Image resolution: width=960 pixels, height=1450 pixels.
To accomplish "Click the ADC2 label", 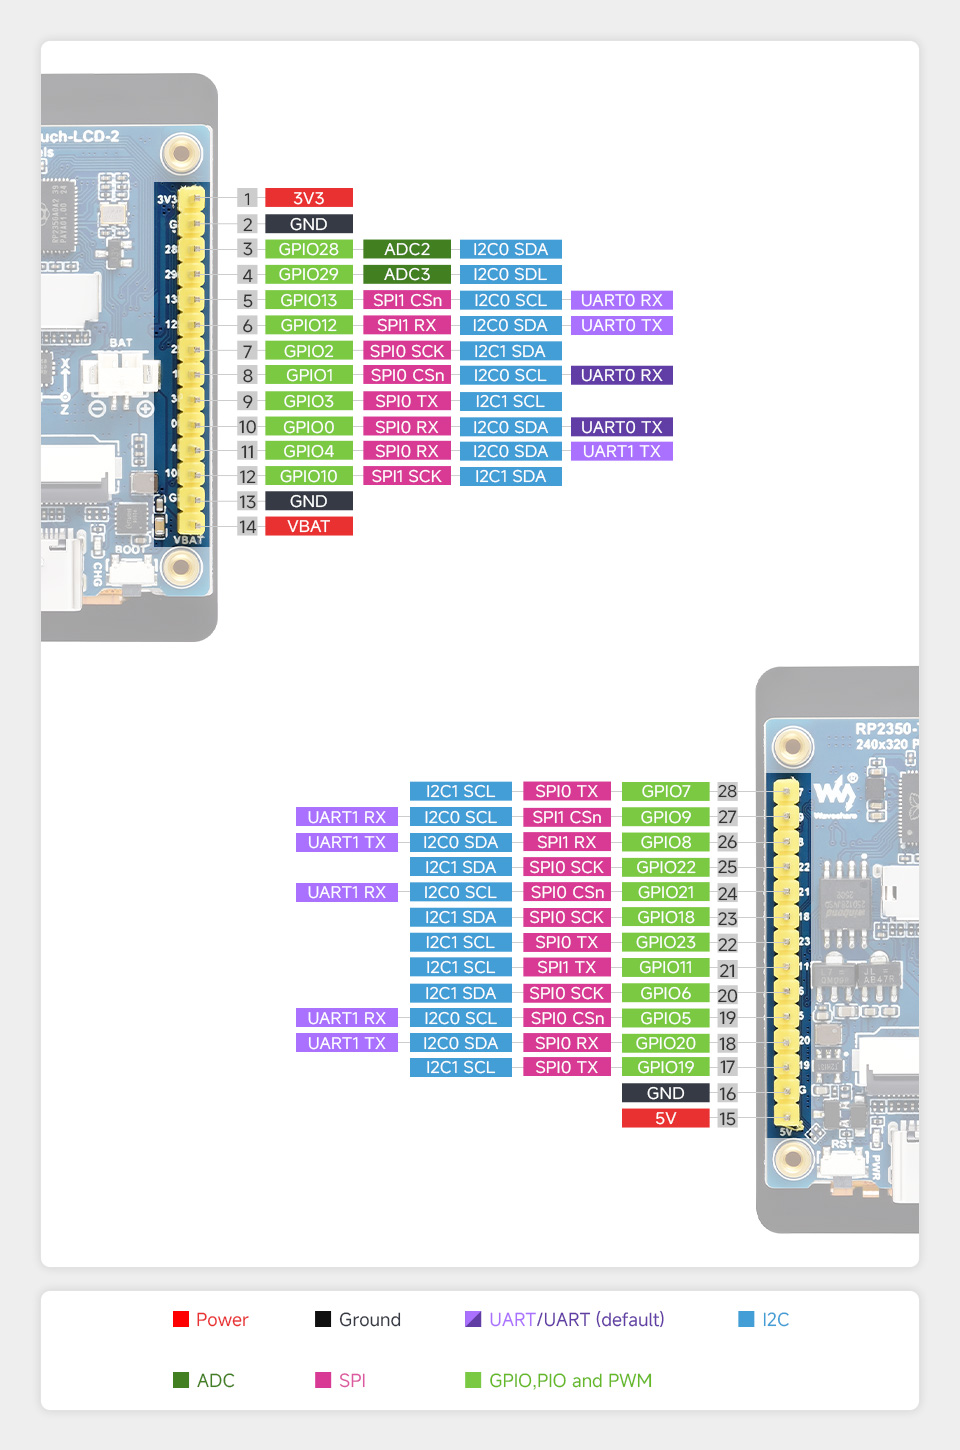I will coord(407,249).
